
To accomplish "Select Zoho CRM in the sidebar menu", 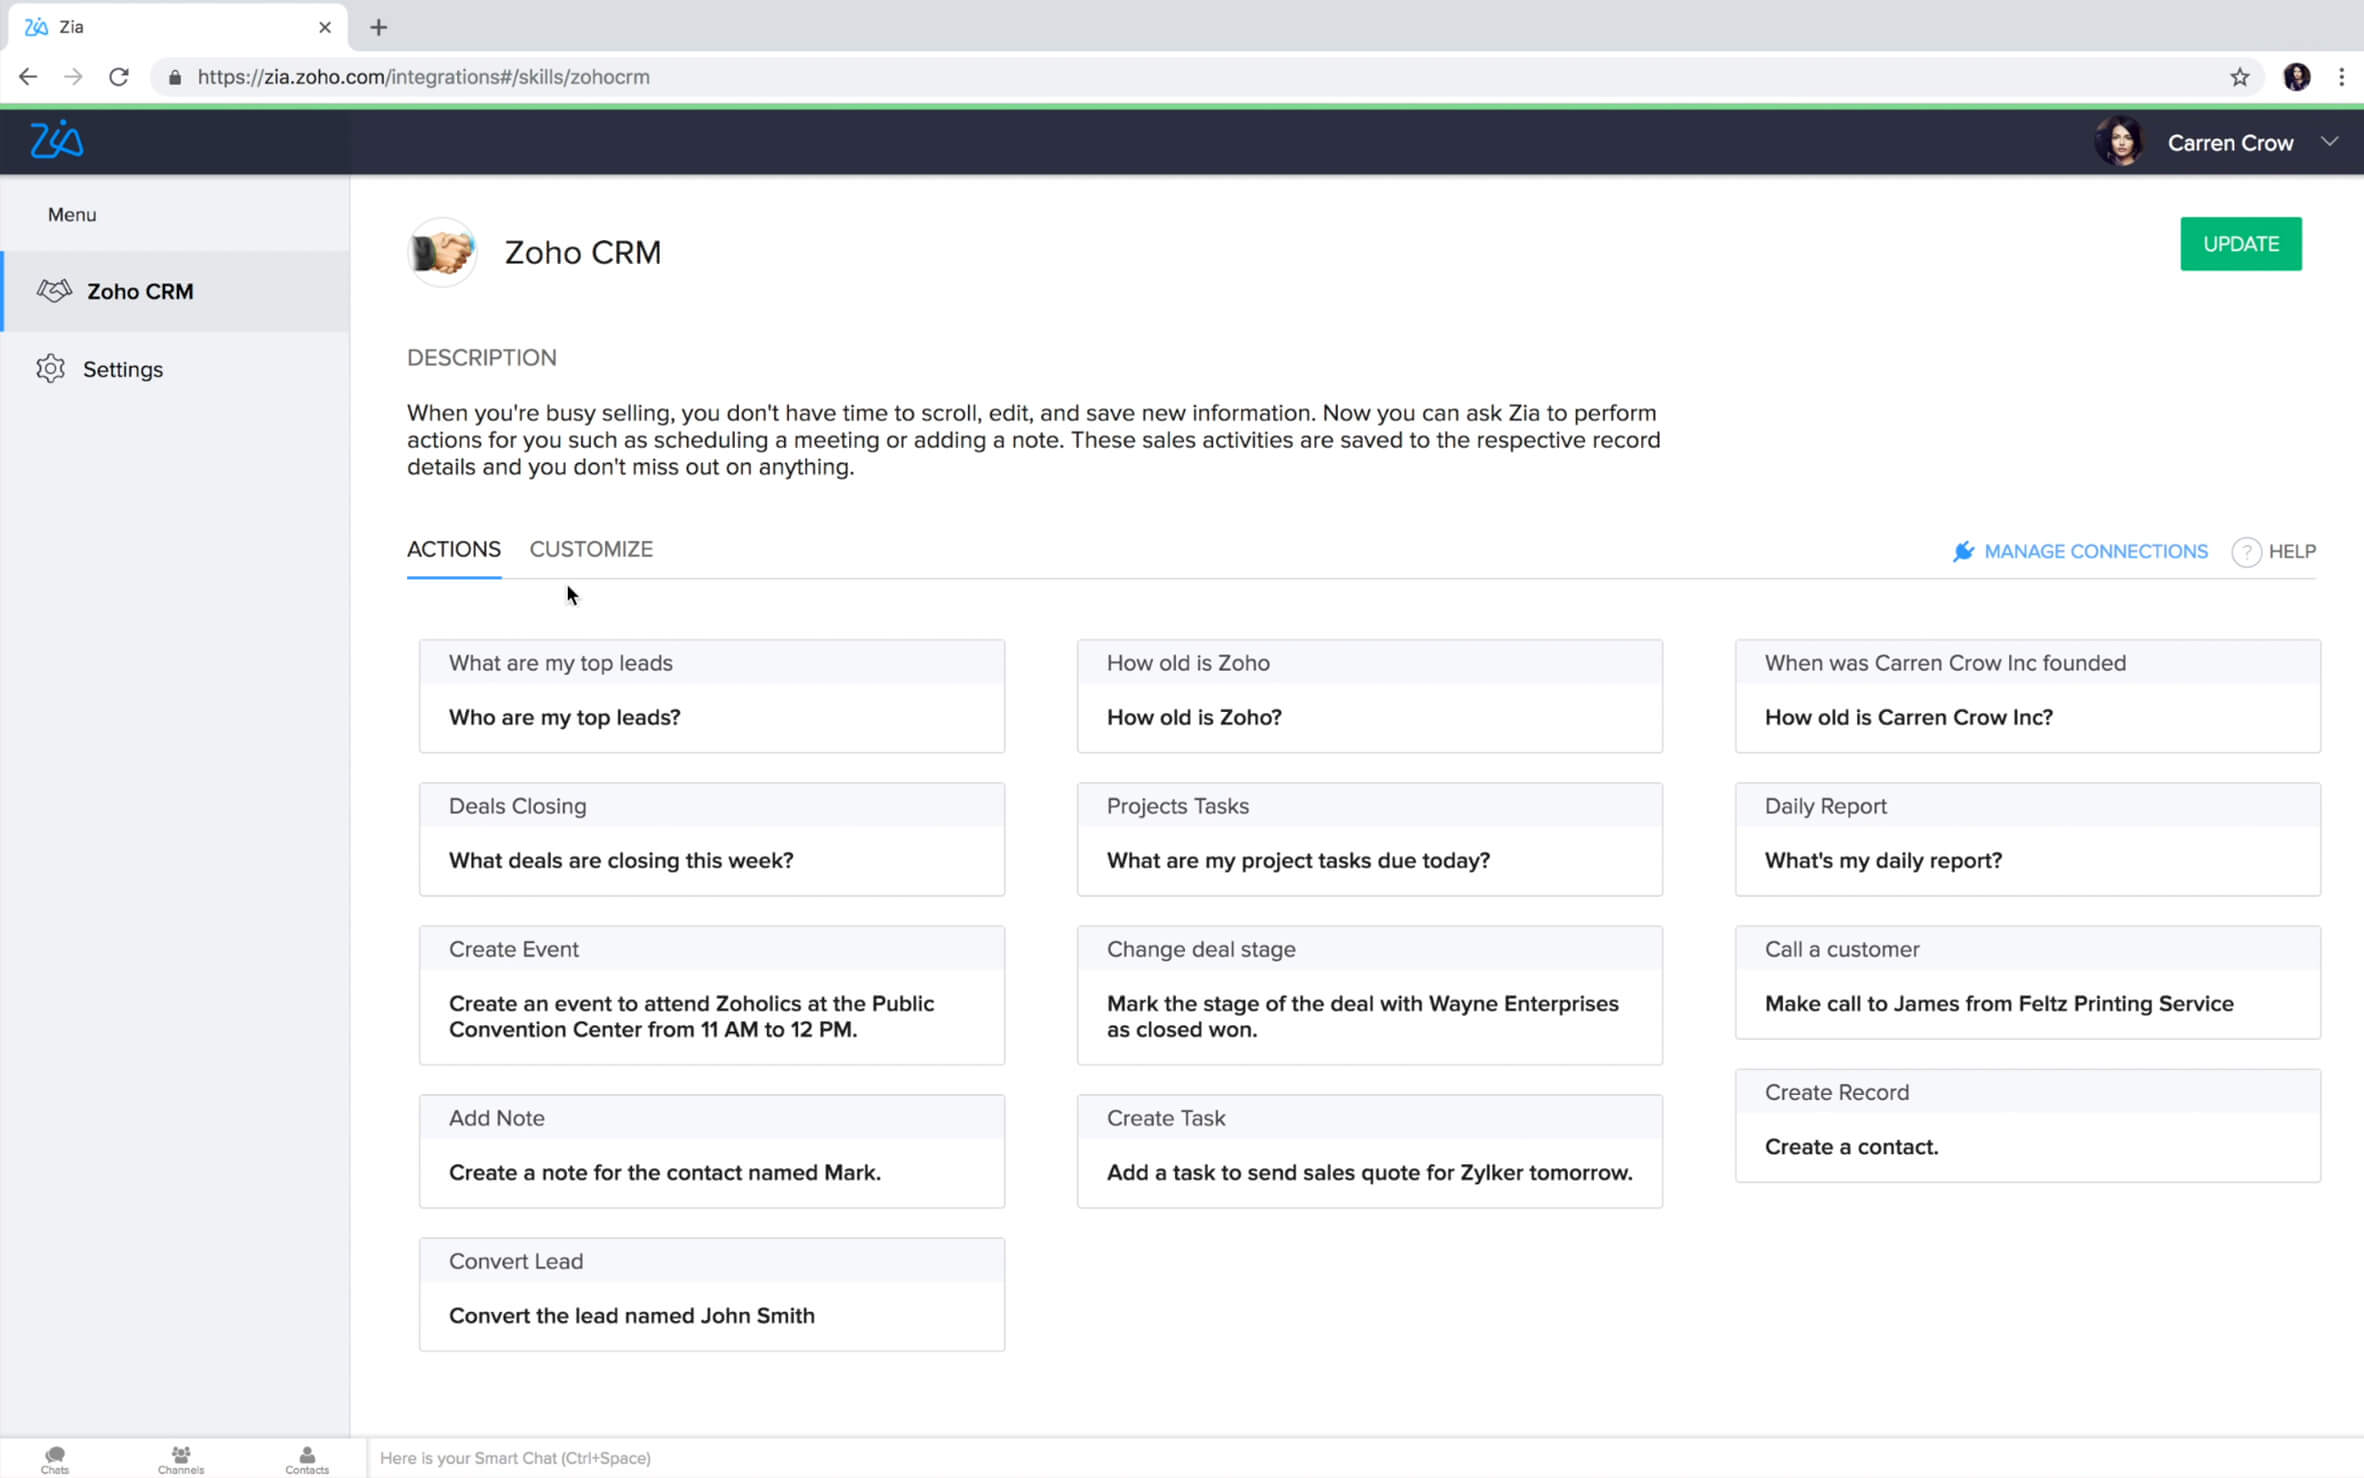I will (140, 292).
